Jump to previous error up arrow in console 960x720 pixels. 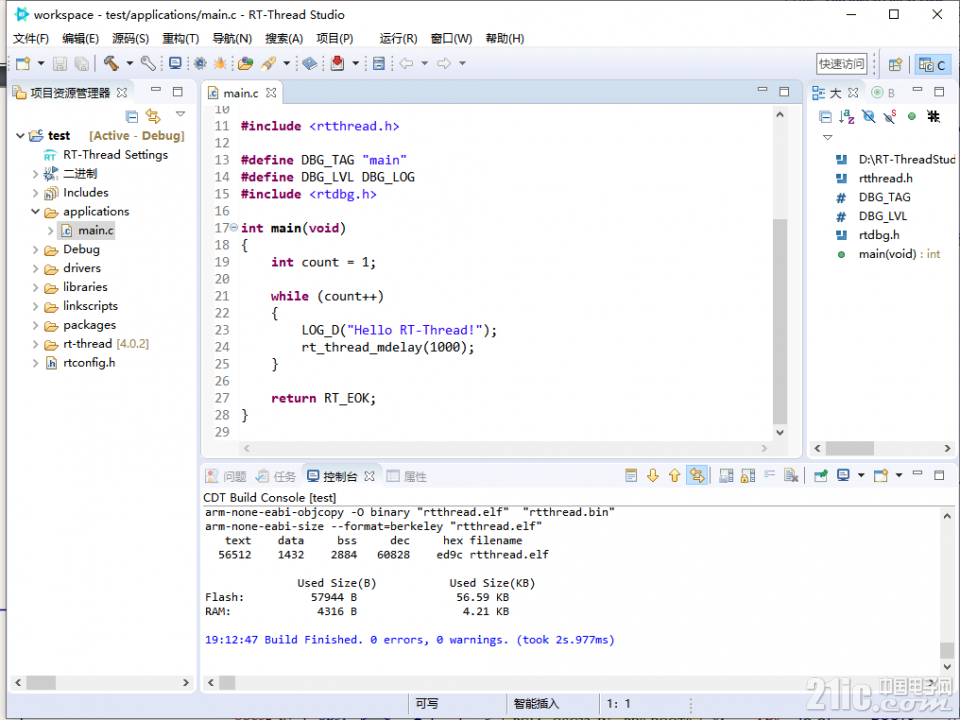675,476
